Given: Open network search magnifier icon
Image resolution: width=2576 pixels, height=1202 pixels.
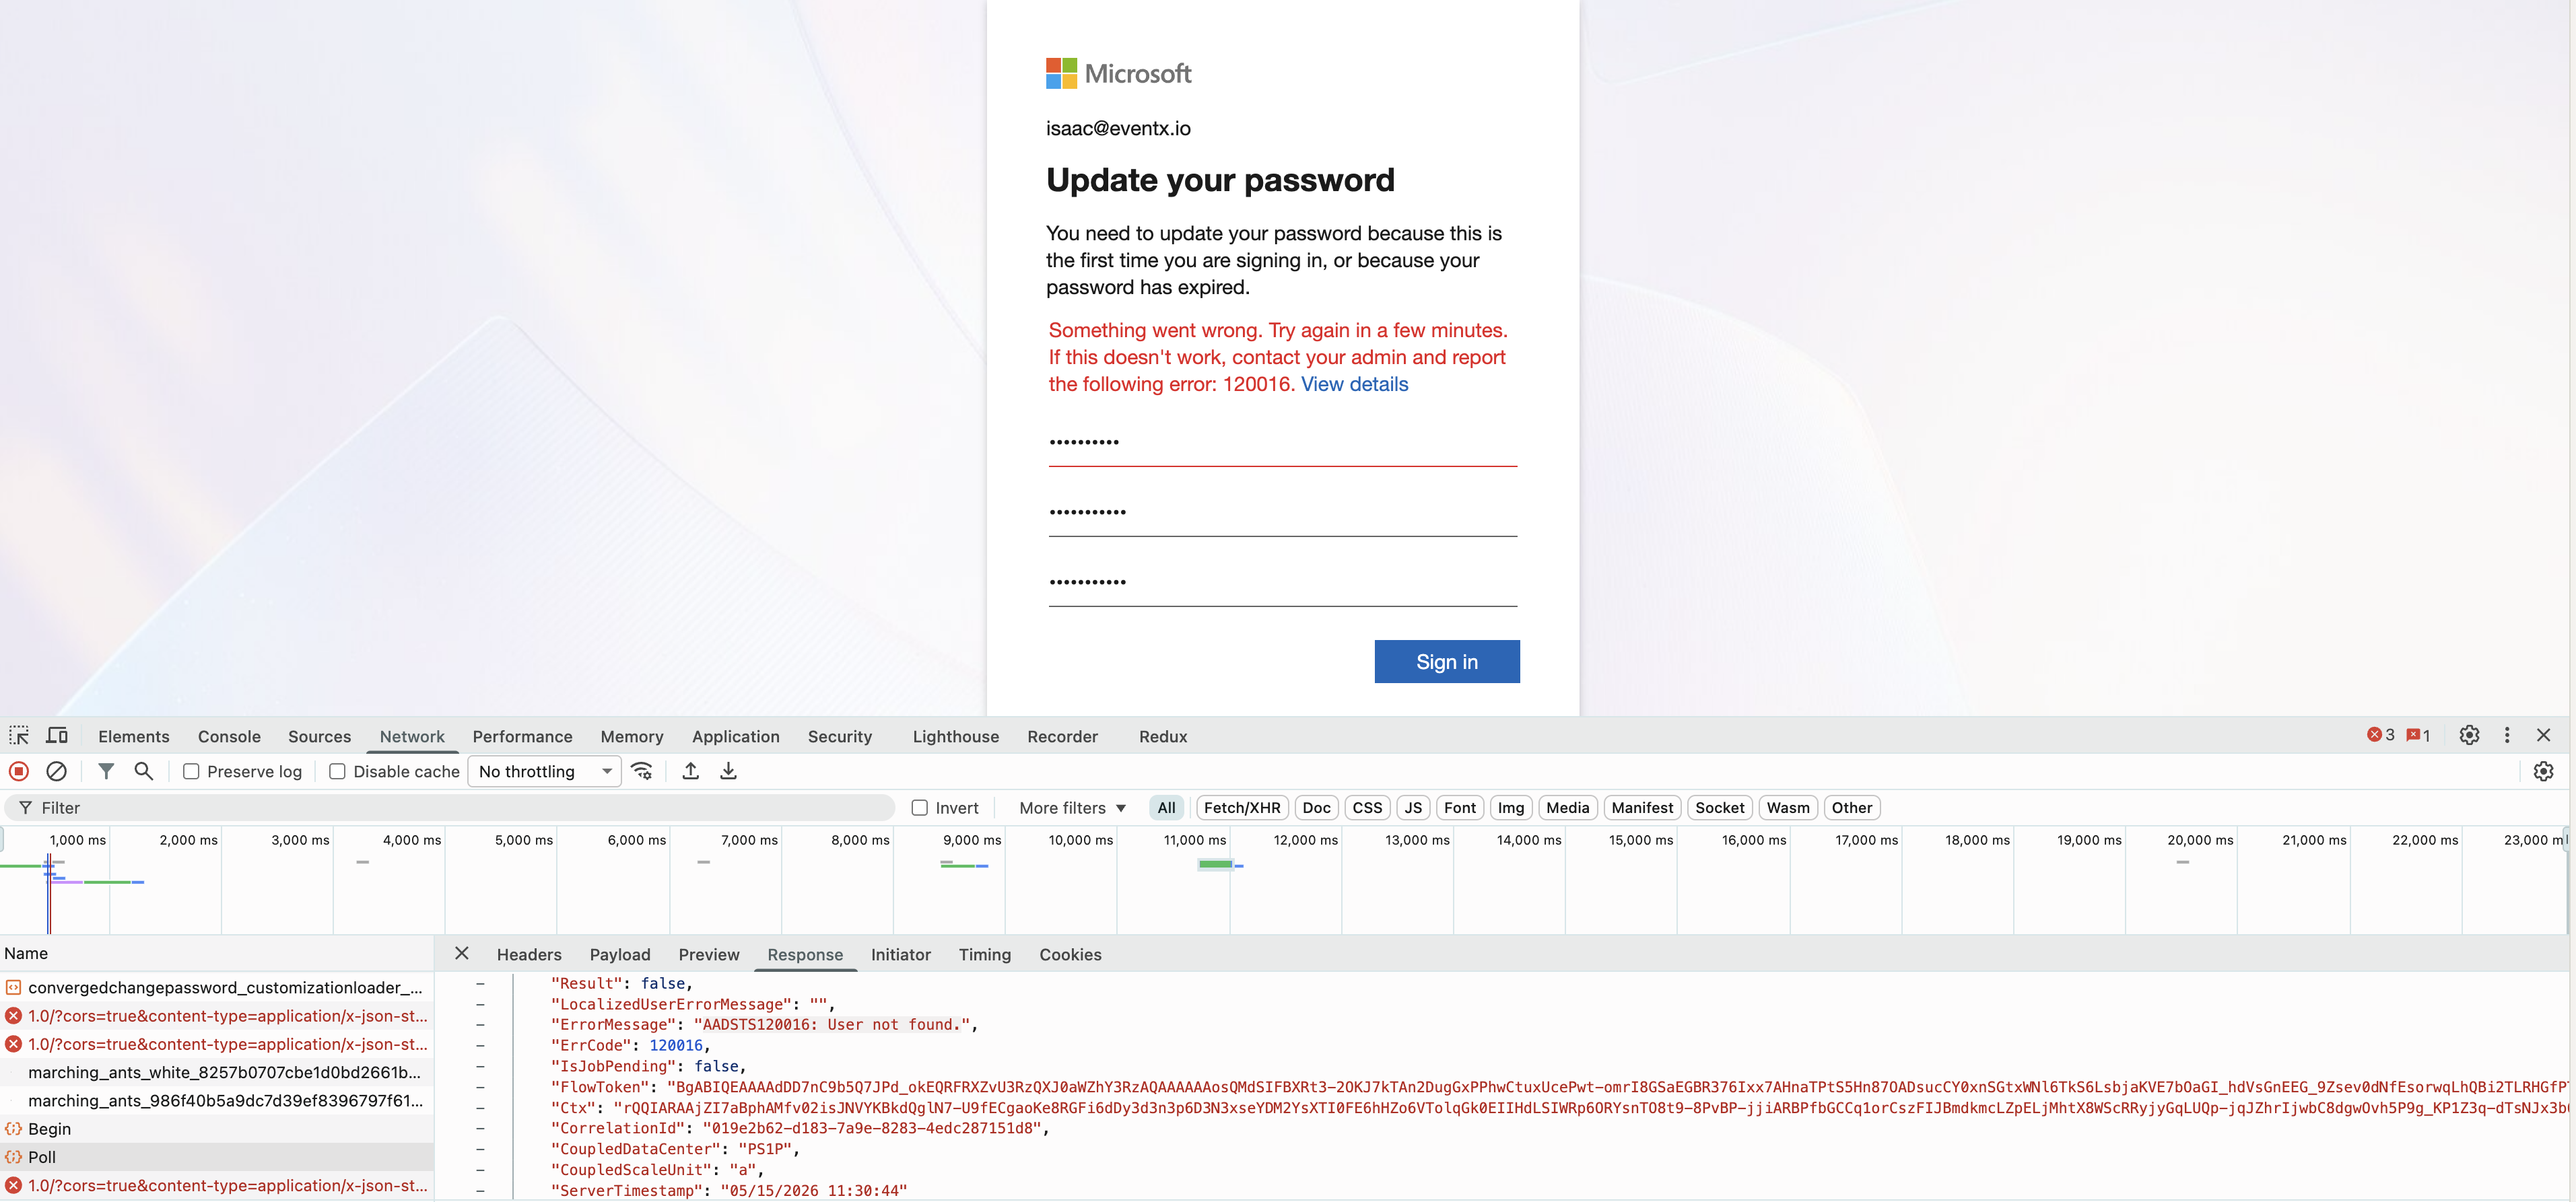Looking at the screenshot, I should 144,771.
